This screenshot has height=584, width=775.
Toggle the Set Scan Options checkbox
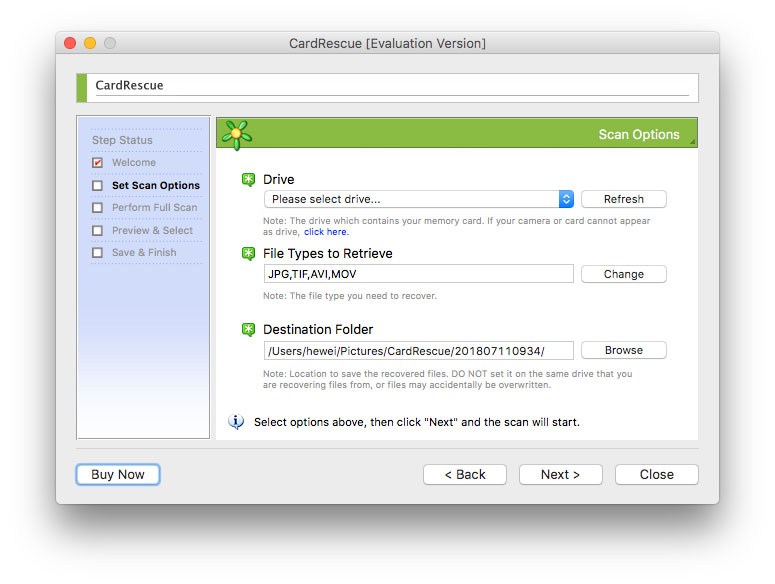click(x=97, y=185)
